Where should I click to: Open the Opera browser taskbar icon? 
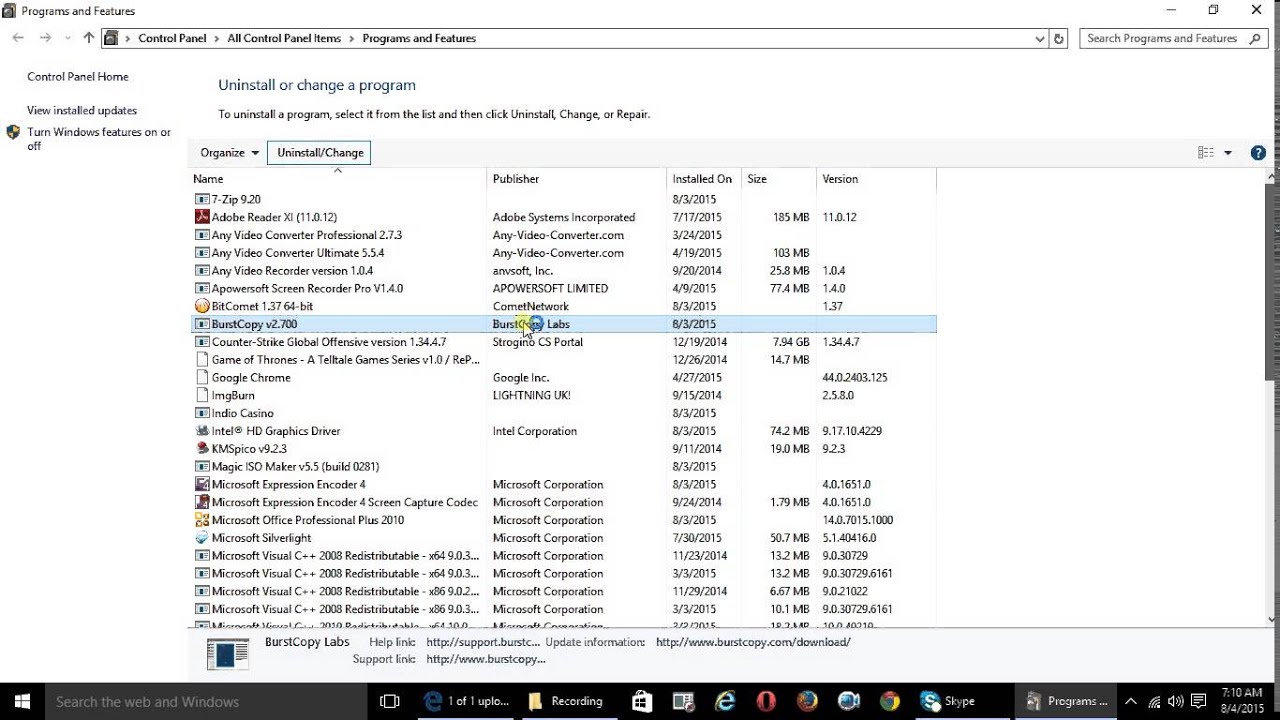[766, 701]
